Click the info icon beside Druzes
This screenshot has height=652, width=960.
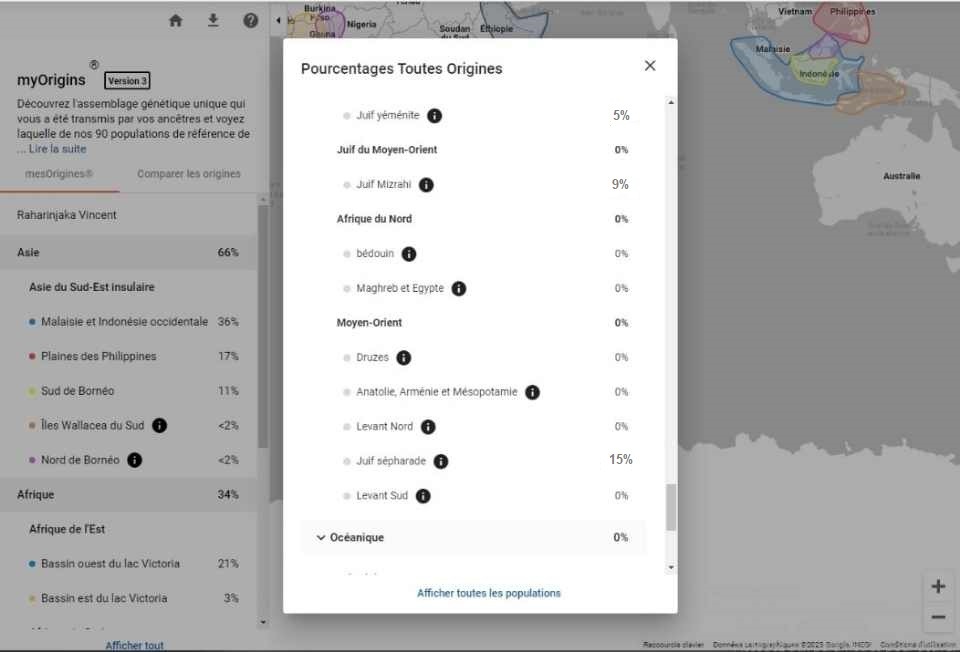pos(403,357)
